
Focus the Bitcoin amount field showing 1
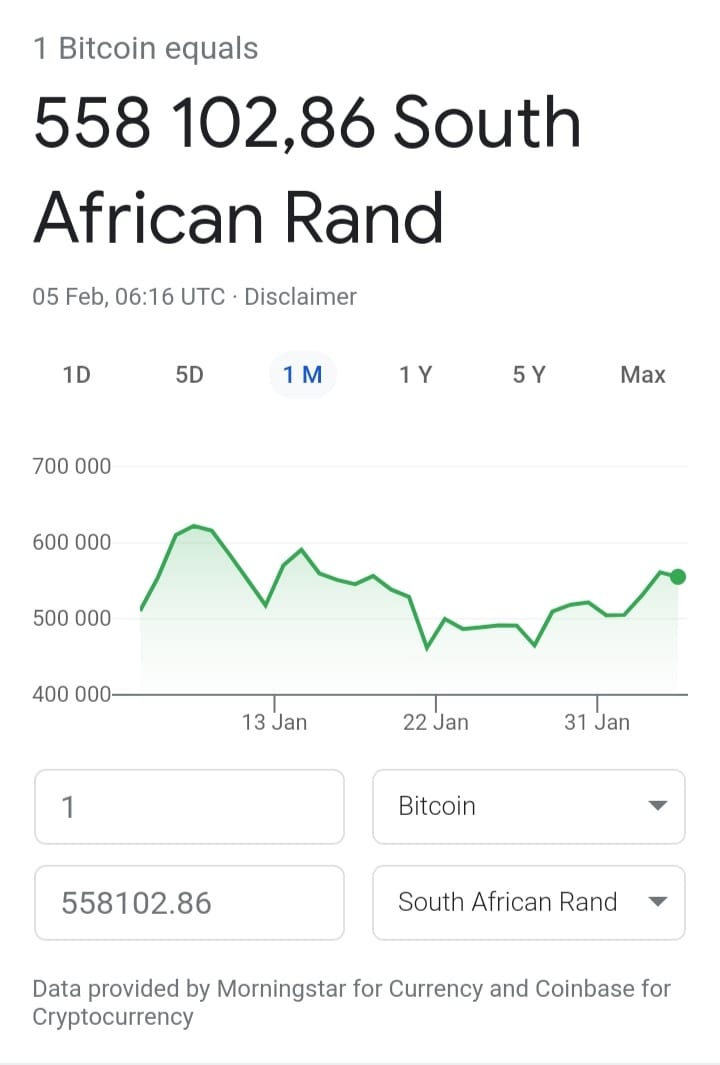pos(190,806)
